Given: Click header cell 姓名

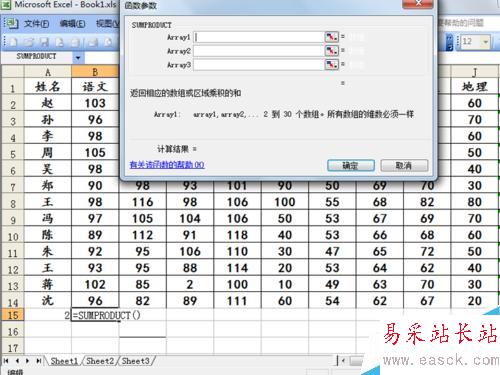Looking at the screenshot, I should (48, 87).
